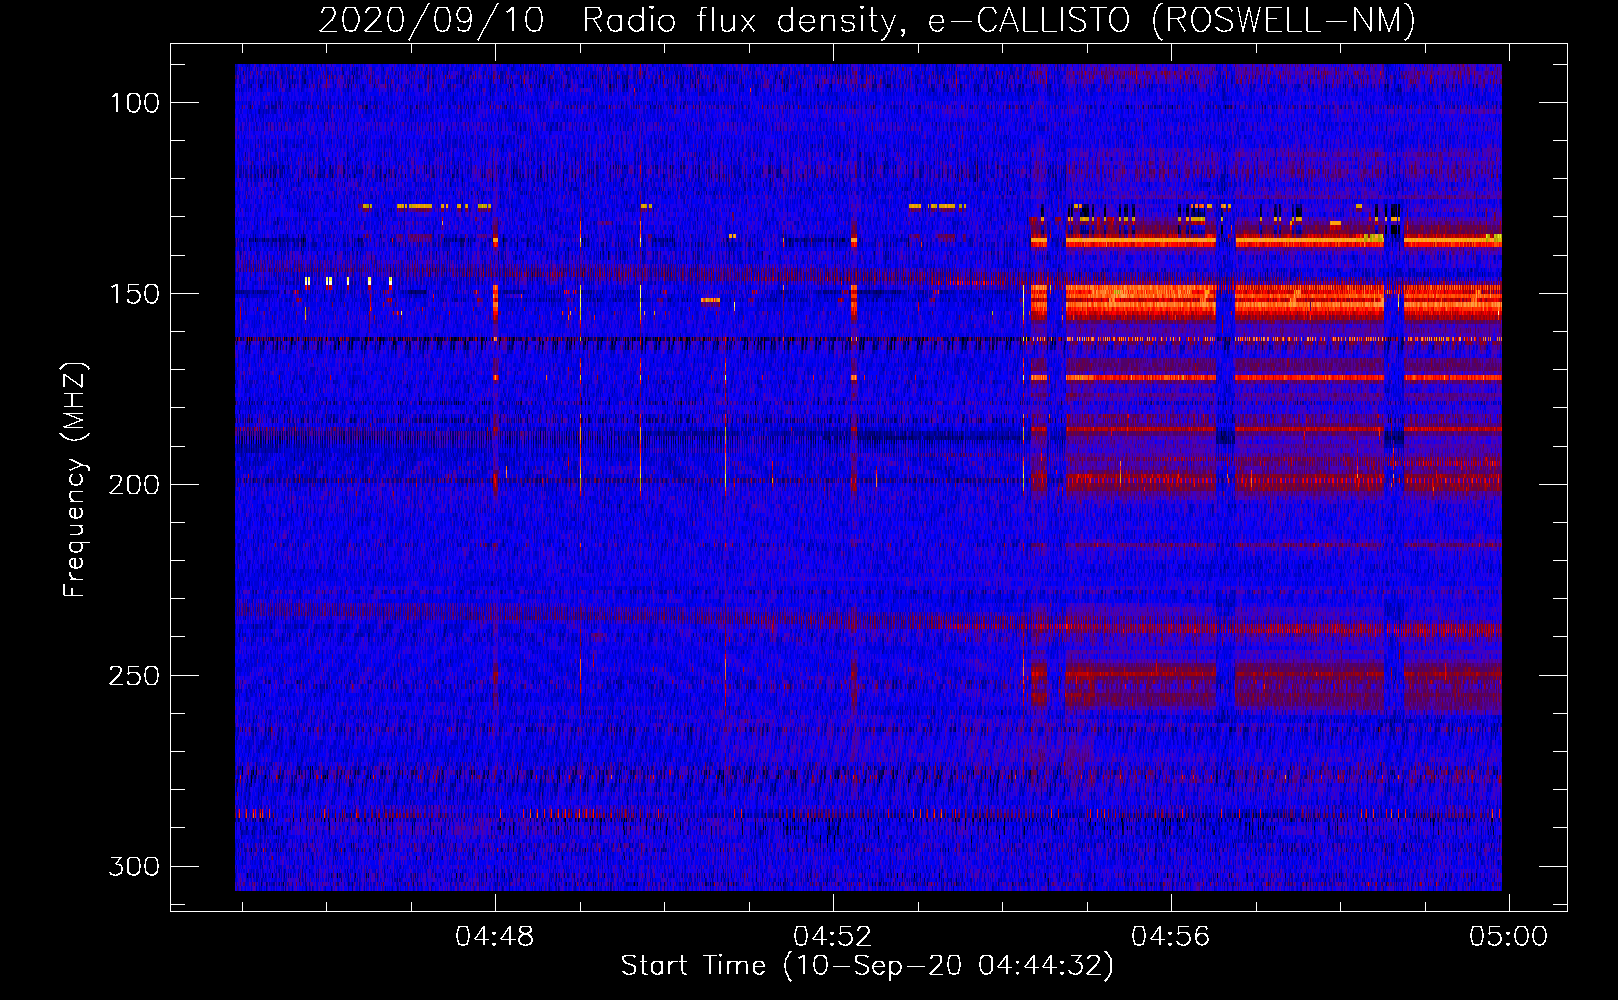Click the time tick label 05:00
The image size is (1618, 1000).
(1508, 937)
